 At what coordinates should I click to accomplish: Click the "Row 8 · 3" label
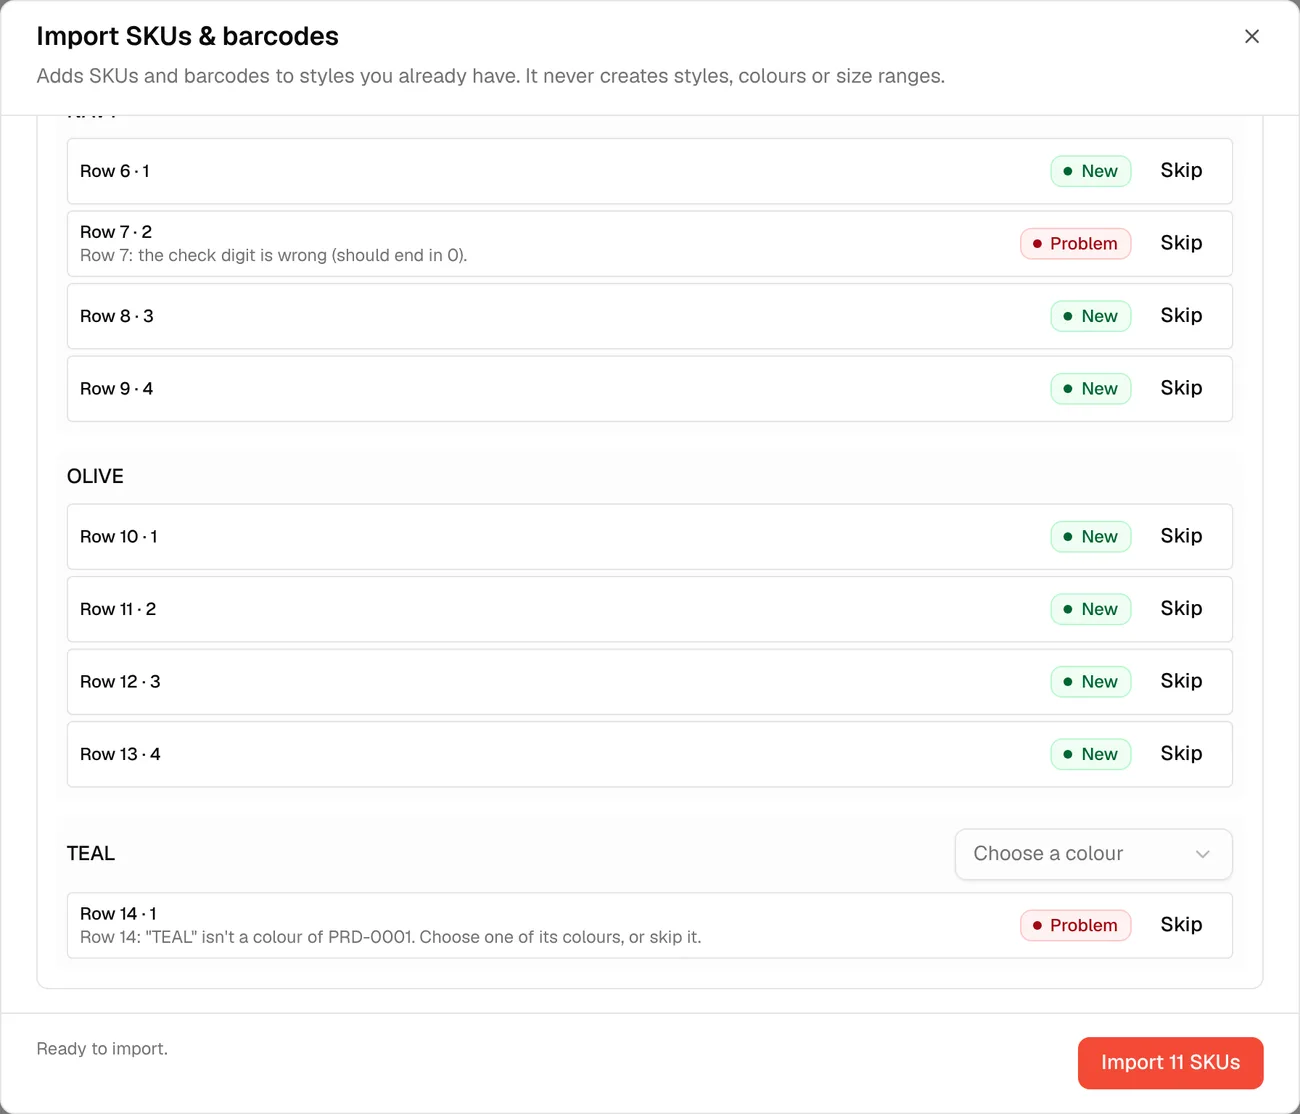(117, 316)
